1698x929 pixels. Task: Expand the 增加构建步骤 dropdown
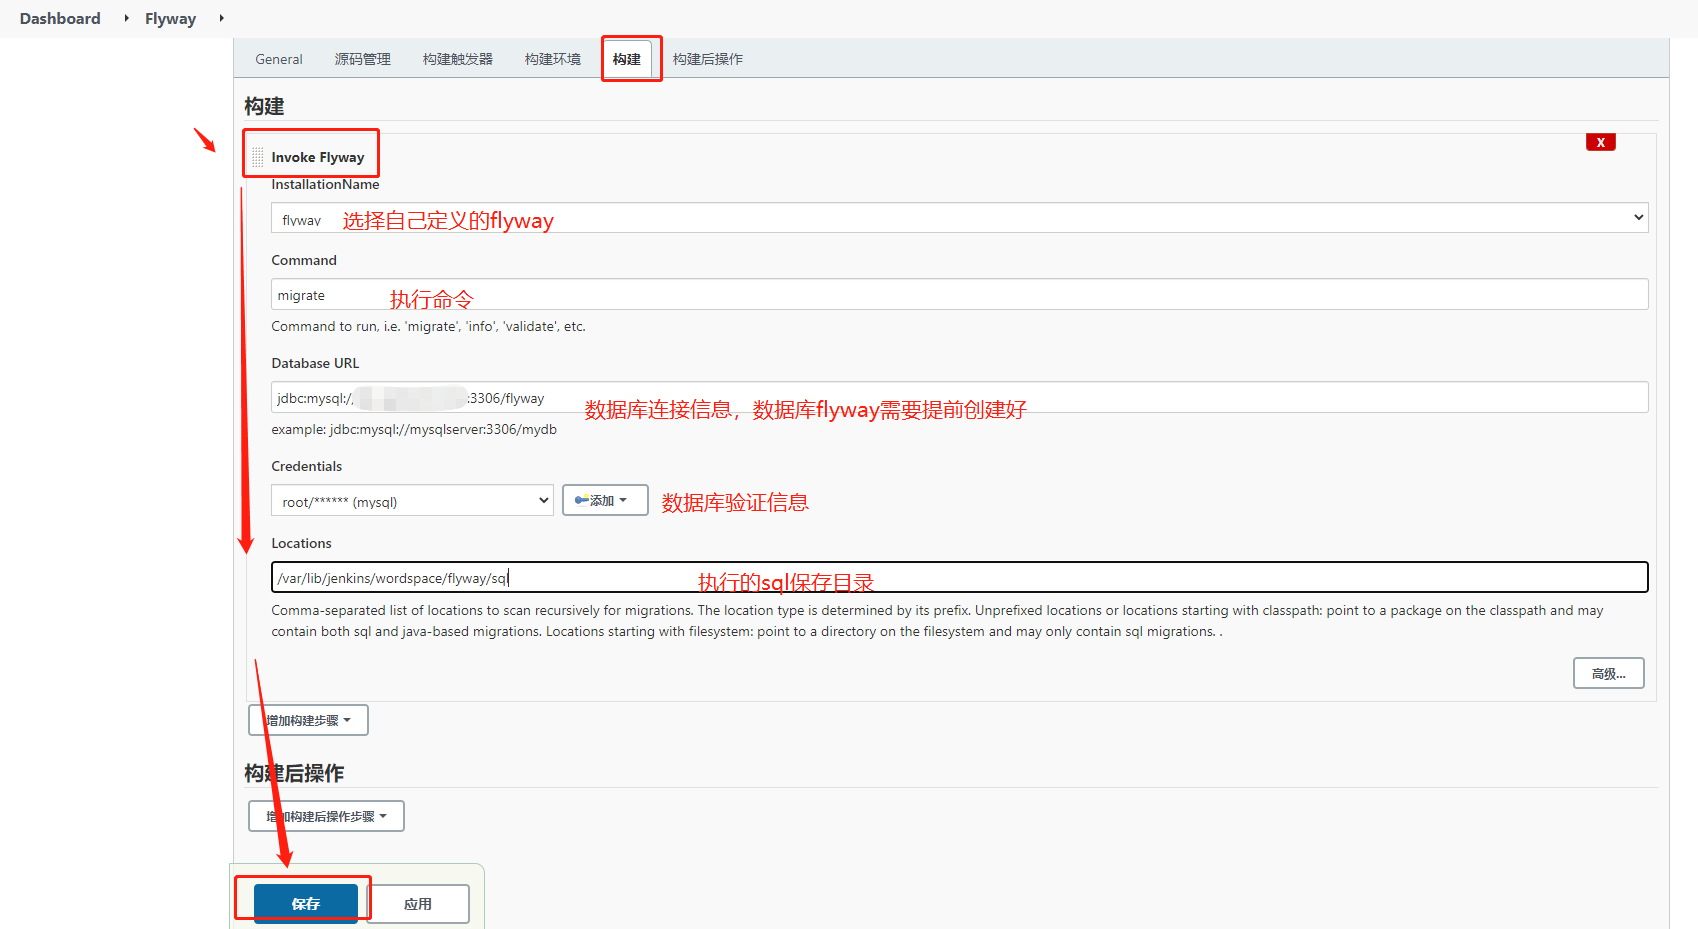pyautogui.click(x=307, y=719)
